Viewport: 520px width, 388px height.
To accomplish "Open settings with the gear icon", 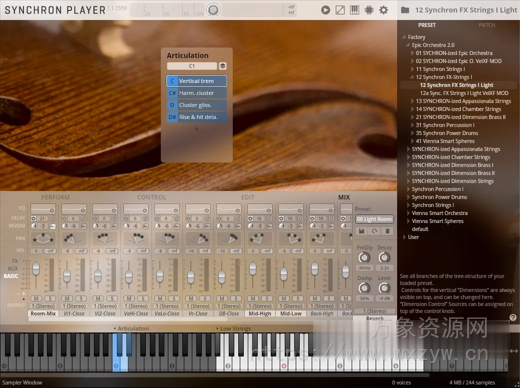I will click(x=384, y=10).
